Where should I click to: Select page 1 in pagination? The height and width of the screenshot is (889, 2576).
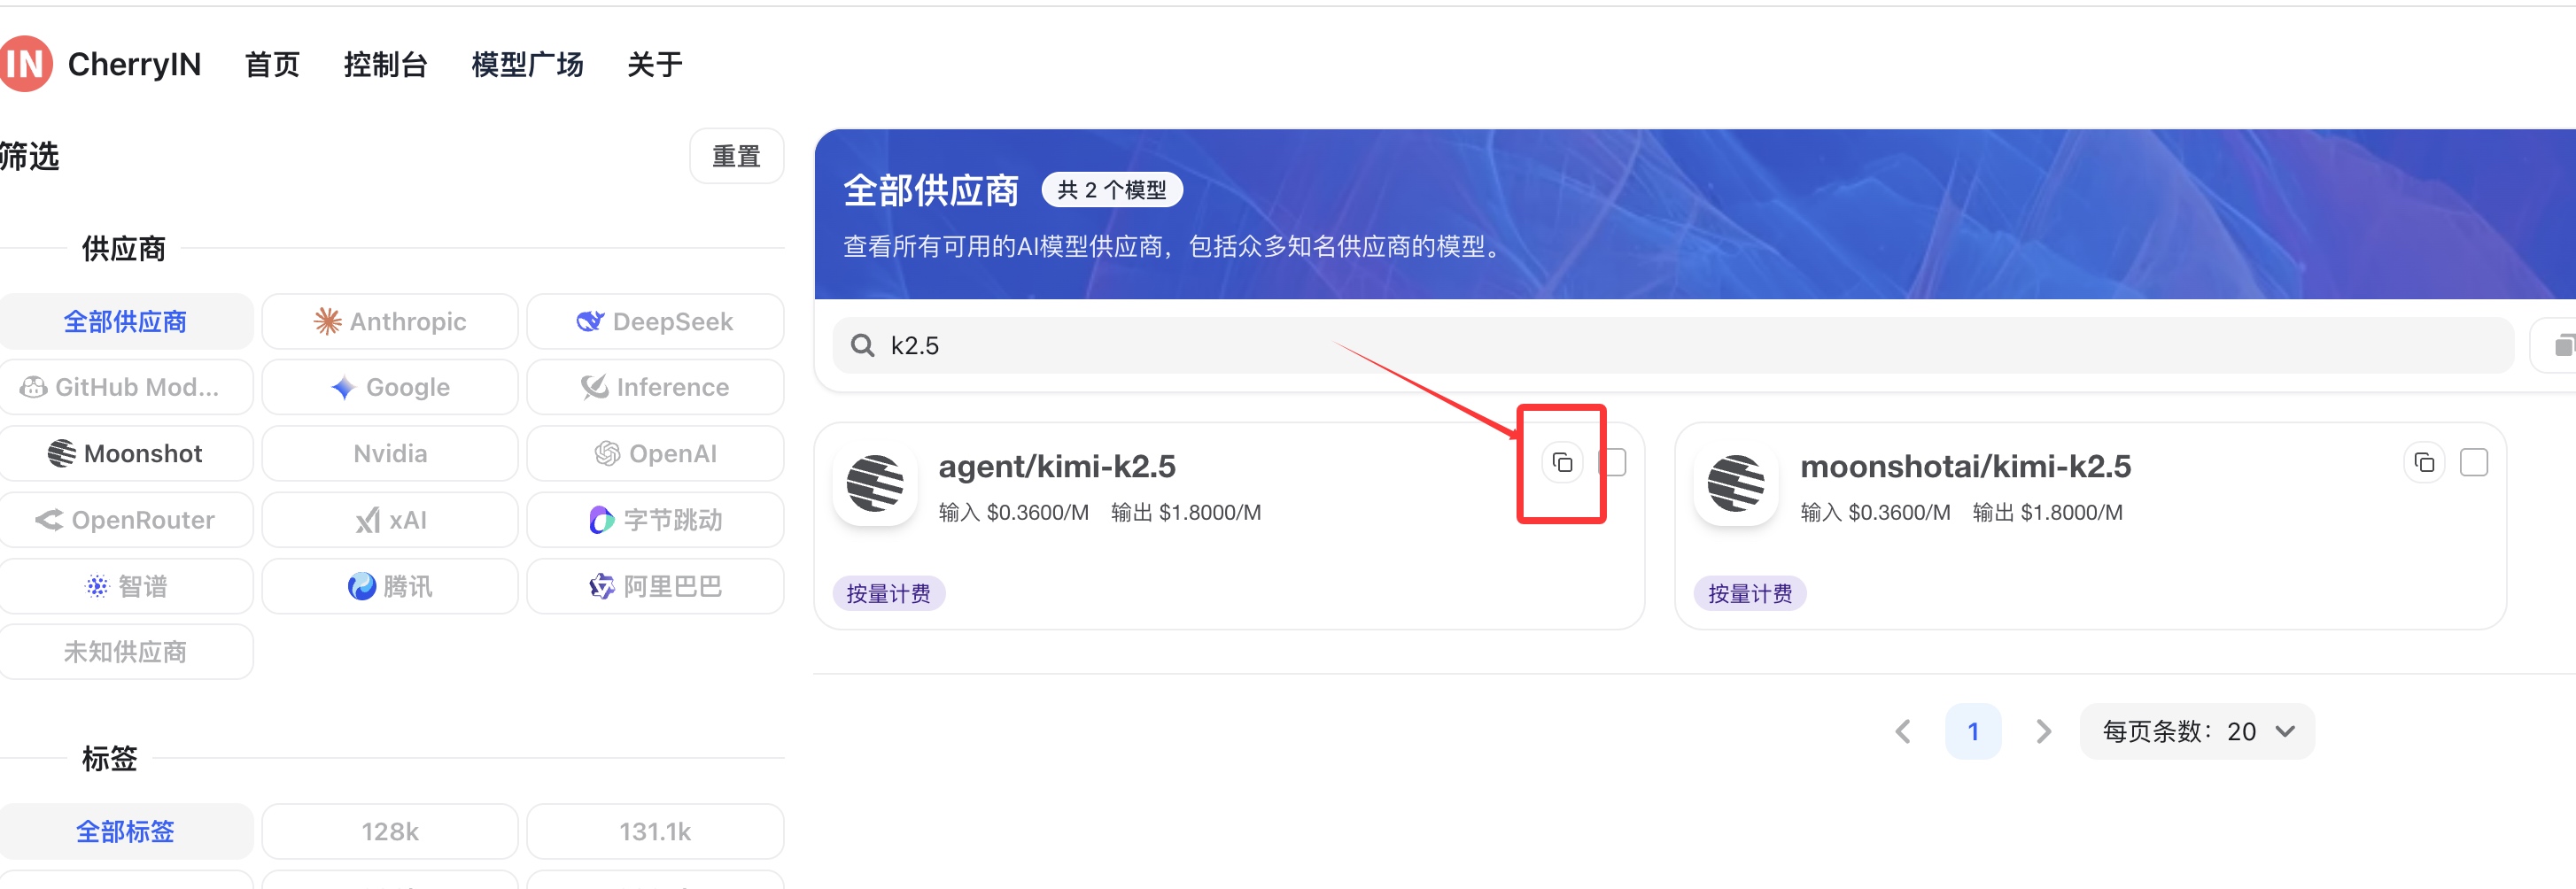[x=1972, y=732]
